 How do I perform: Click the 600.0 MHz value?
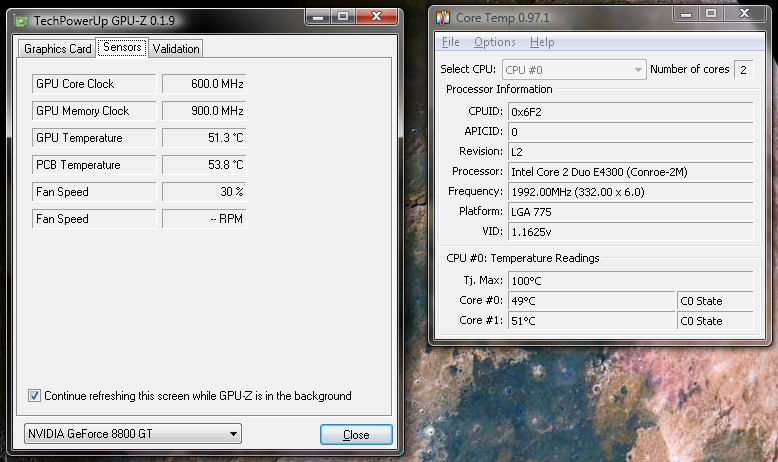[x=204, y=84]
